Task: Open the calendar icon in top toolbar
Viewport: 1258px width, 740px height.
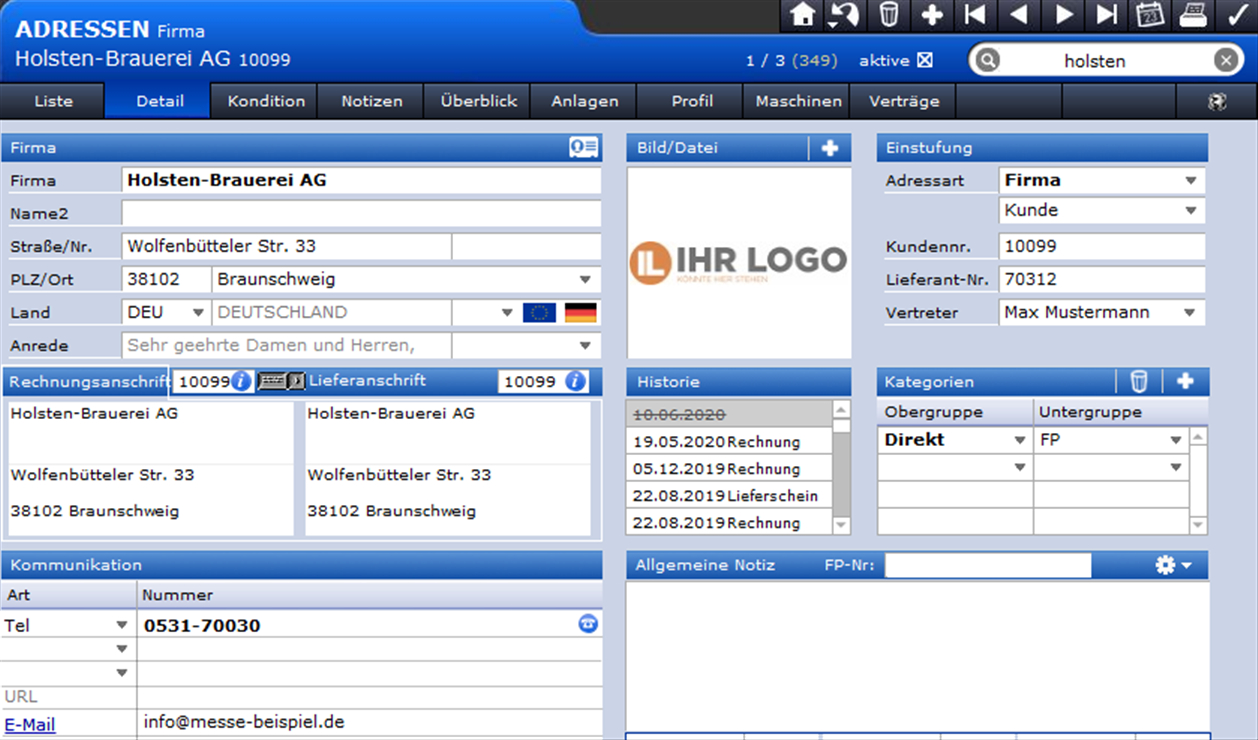Action: [x=1150, y=14]
